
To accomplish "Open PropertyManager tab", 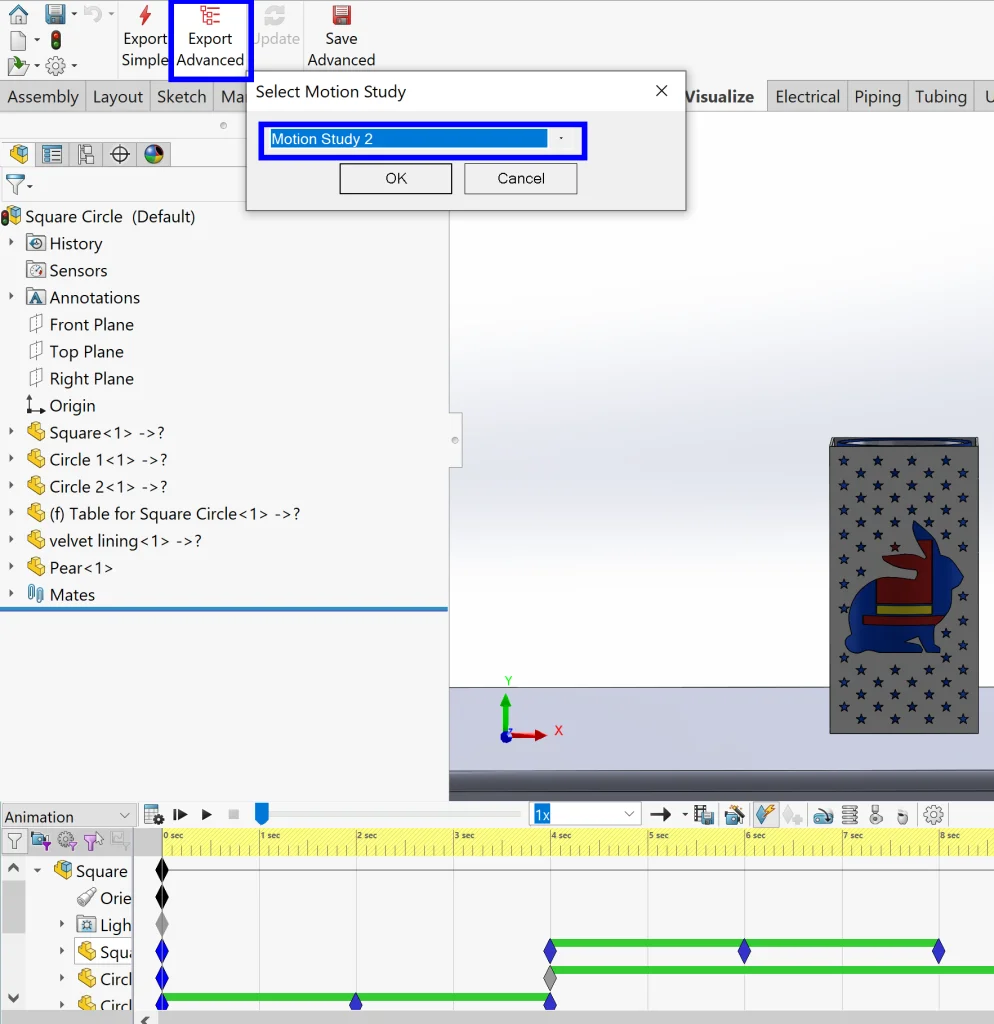I will (x=52, y=154).
